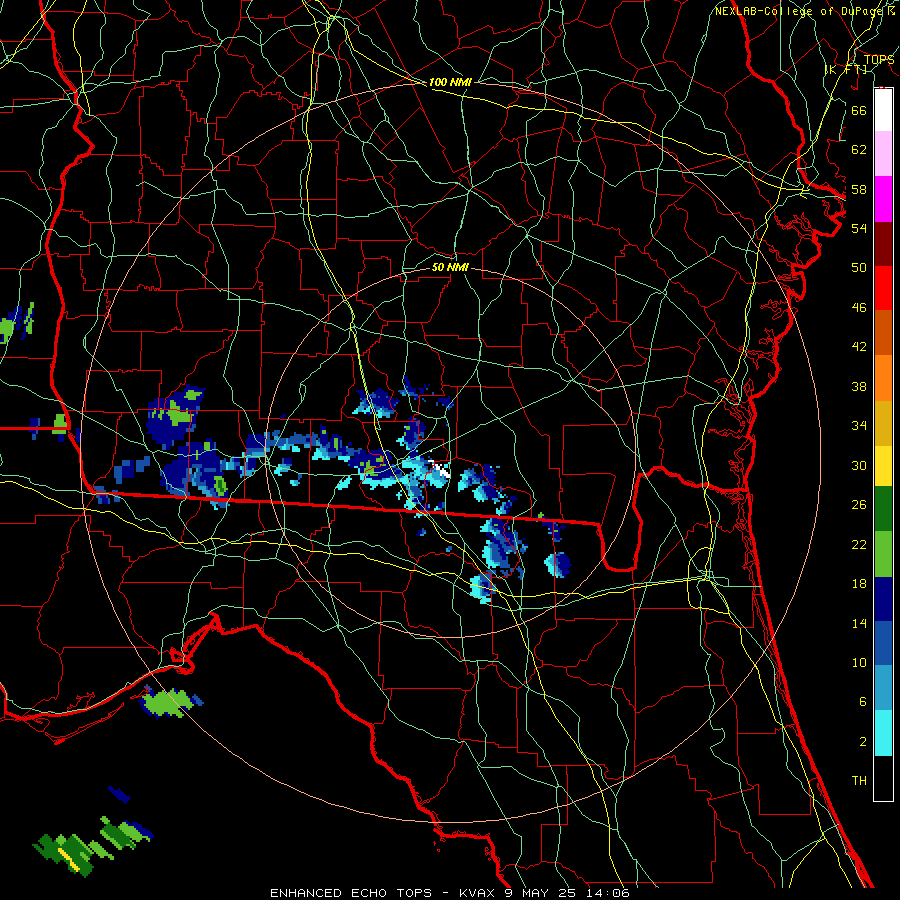Click the dark green legend swatch
The width and height of the screenshot is (900, 900).
[883, 509]
